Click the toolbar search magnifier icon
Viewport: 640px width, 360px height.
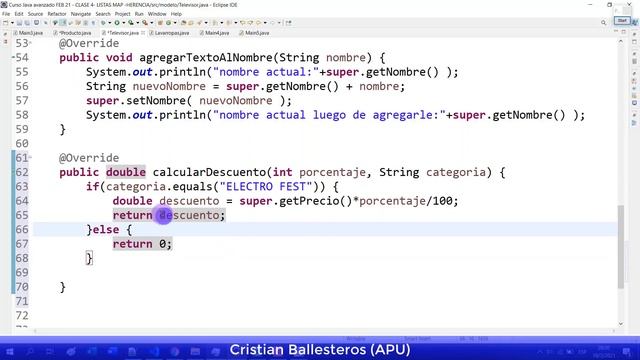click(x=603, y=23)
